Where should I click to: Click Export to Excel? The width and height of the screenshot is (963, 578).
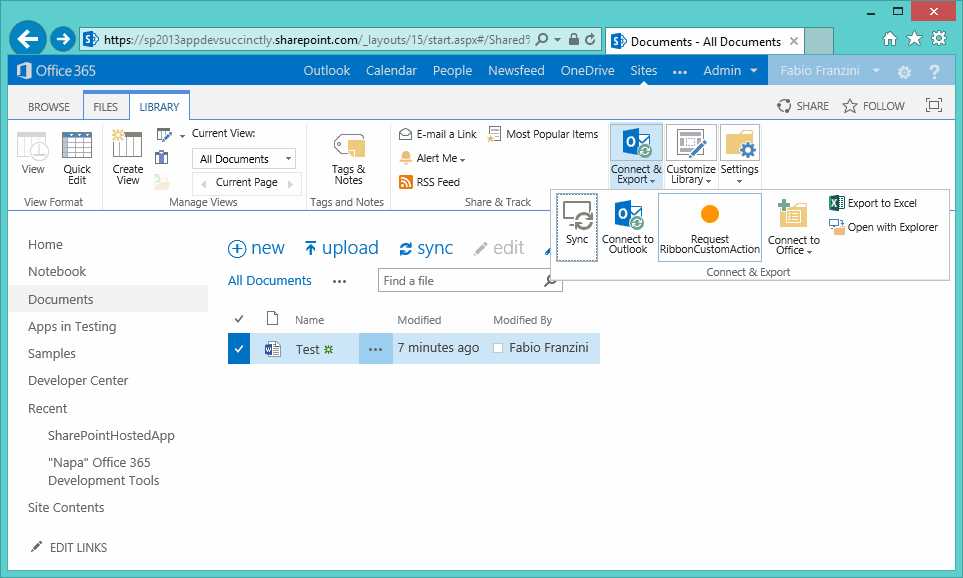click(x=873, y=203)
